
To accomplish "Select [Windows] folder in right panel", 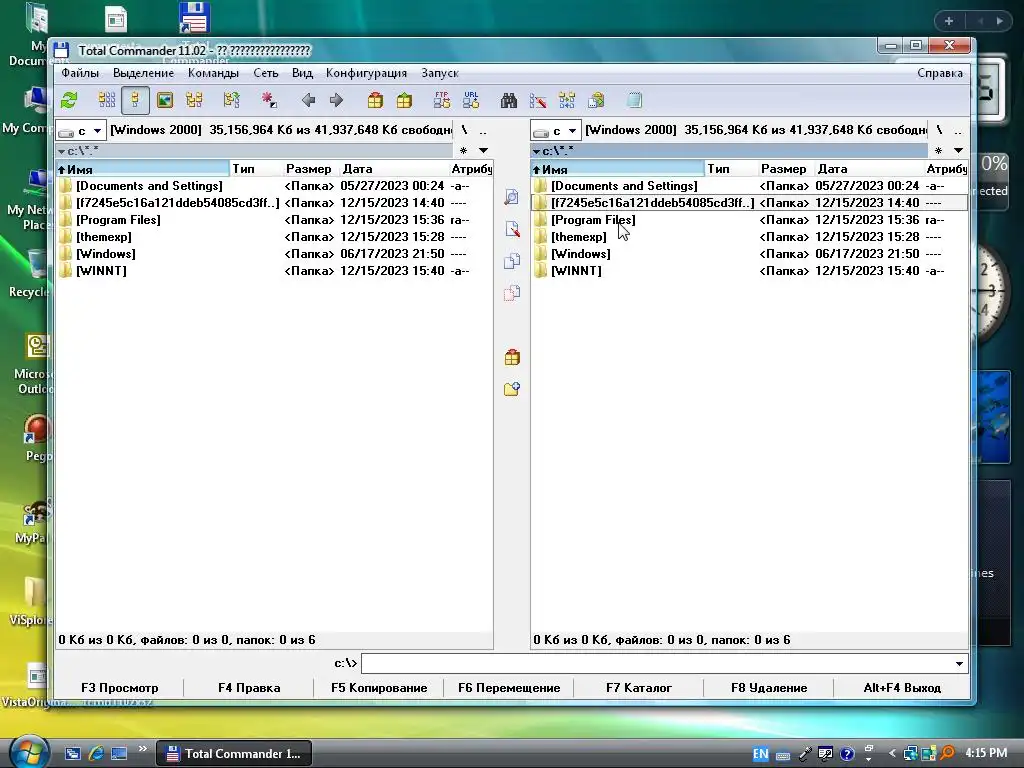I will [581, 254].
